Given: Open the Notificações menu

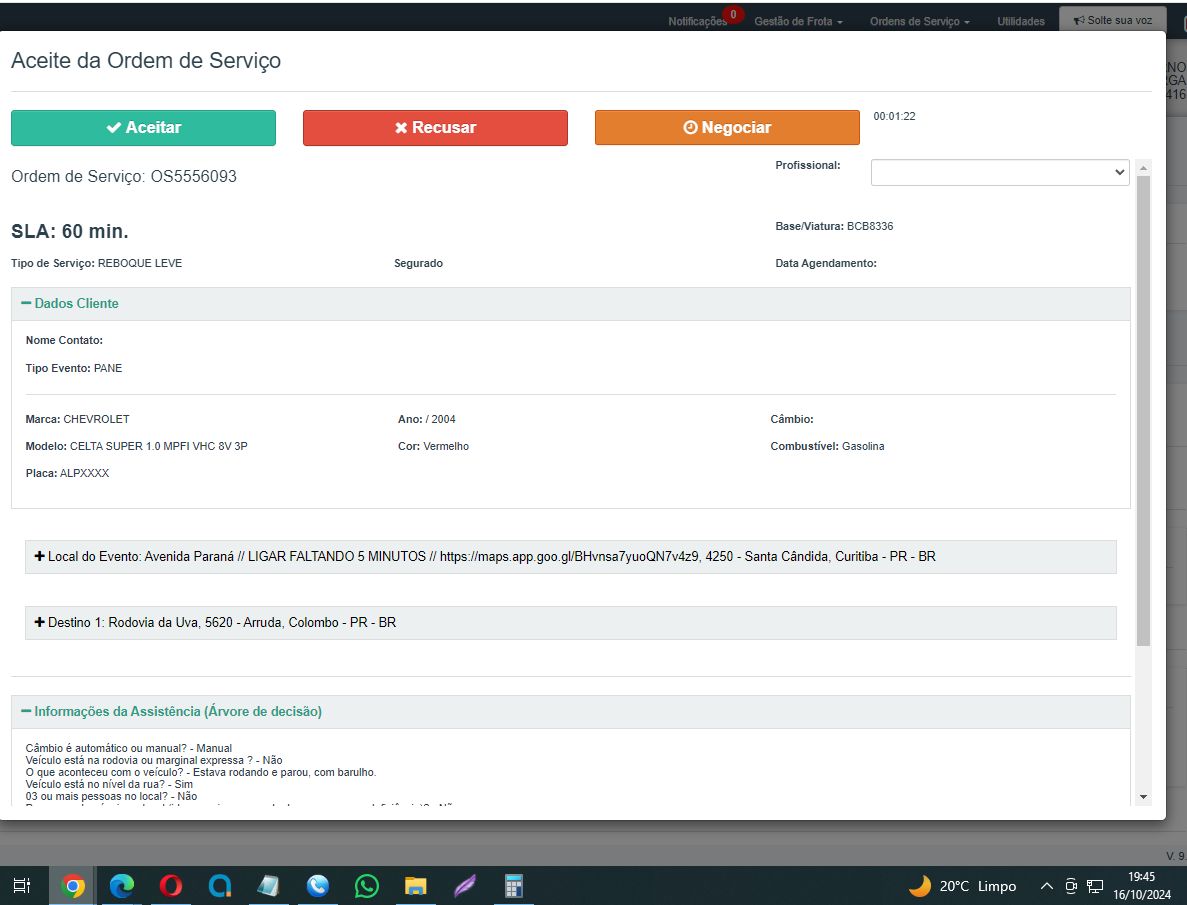Looking at the screenshot, I should click(697, 21).
